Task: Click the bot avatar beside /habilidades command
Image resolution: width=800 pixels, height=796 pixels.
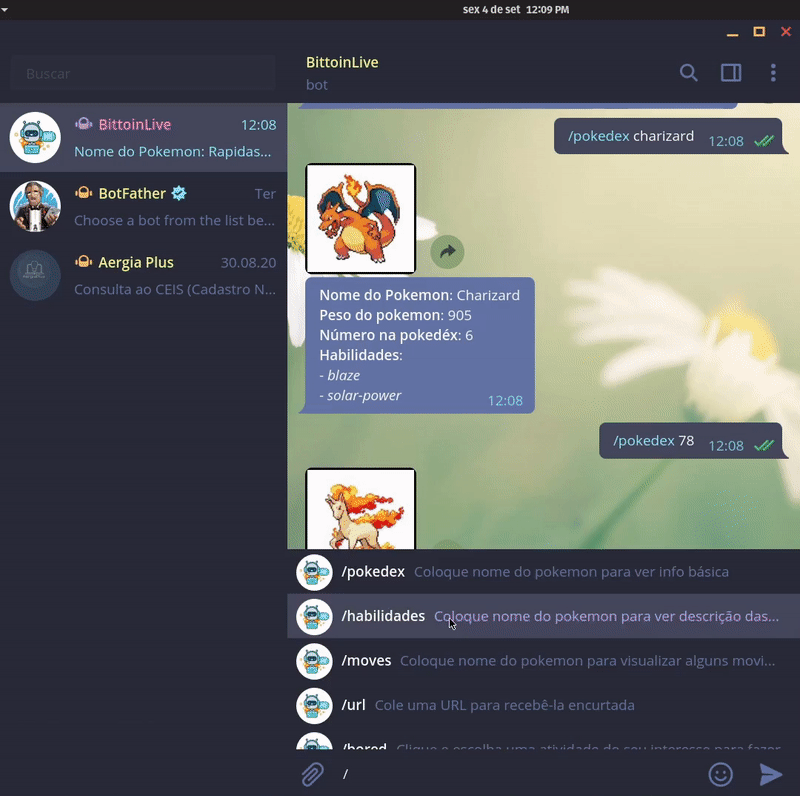Action: [314, 616]
